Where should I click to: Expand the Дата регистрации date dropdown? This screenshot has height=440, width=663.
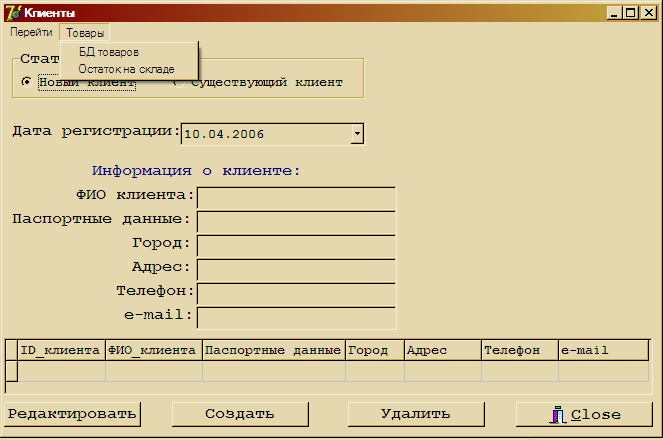click(357, 134)
